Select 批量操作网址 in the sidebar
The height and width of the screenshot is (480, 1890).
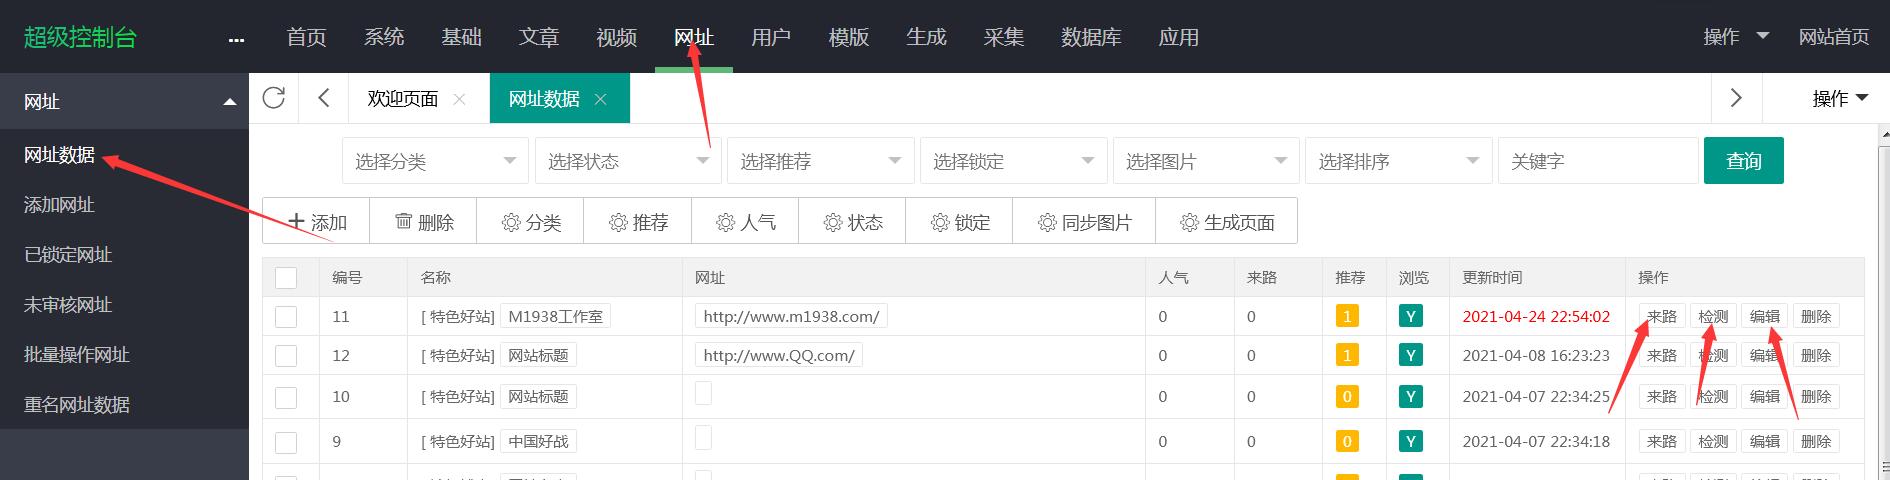coord(77,355)
